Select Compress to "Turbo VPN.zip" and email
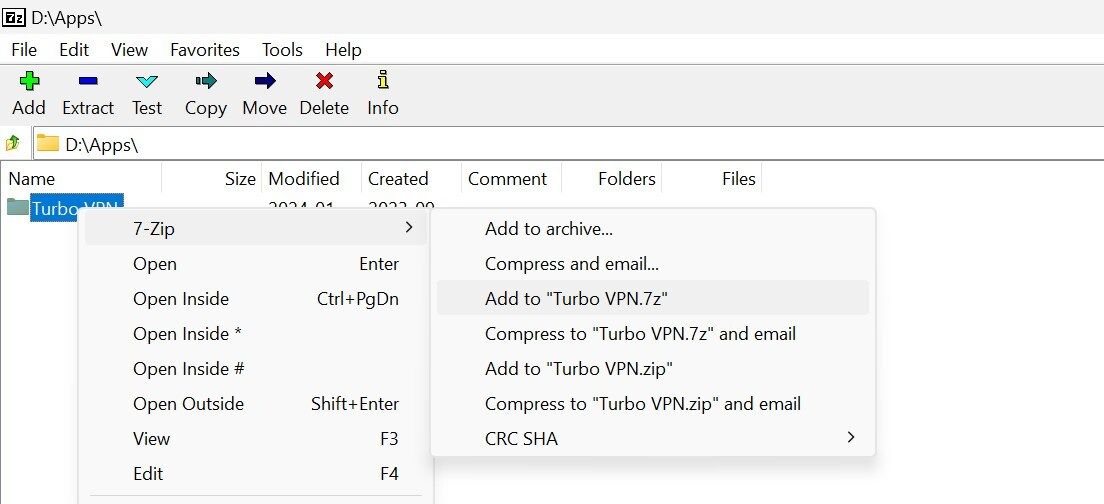This screenshot has width=1104, height=504. tap(653, 404)
